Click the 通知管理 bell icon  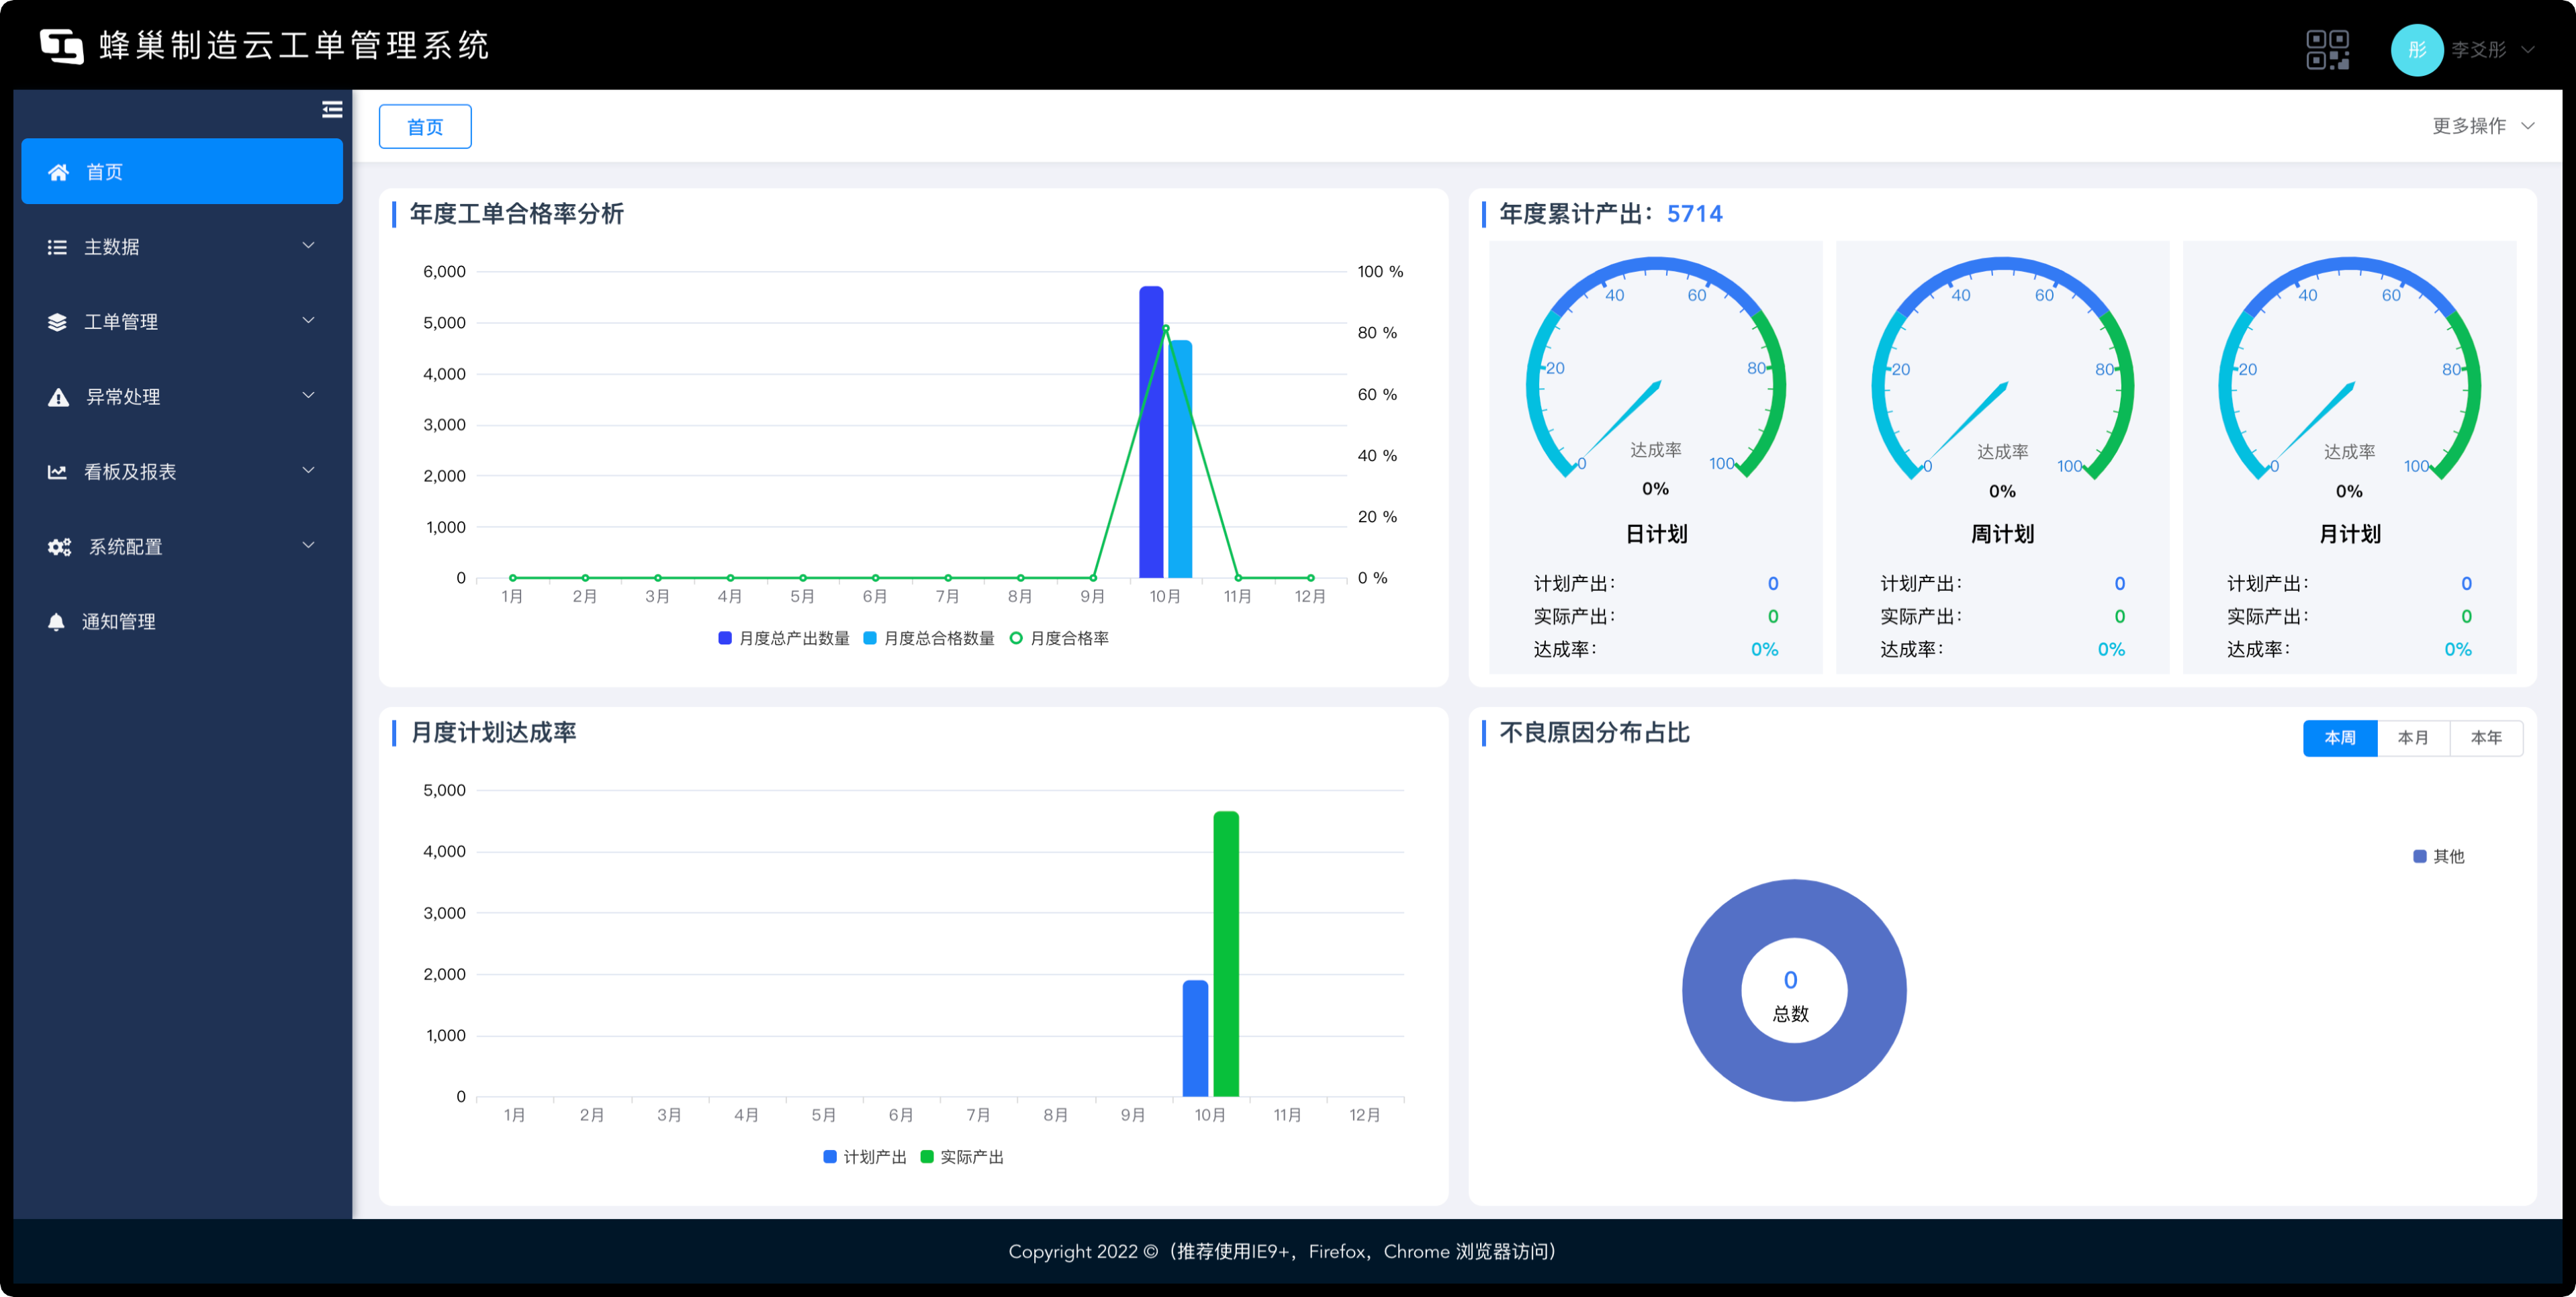pos(57,622)
